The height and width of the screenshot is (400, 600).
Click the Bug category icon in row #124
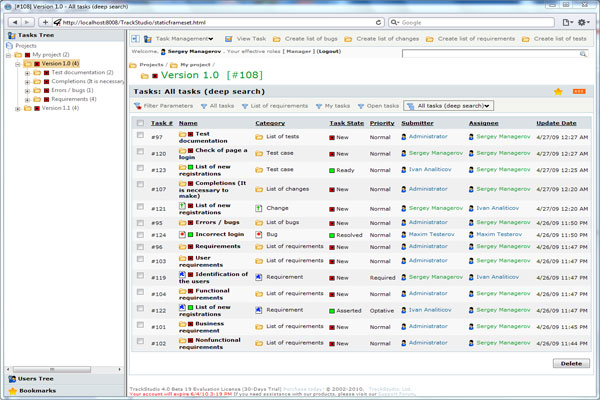point(259,234)
